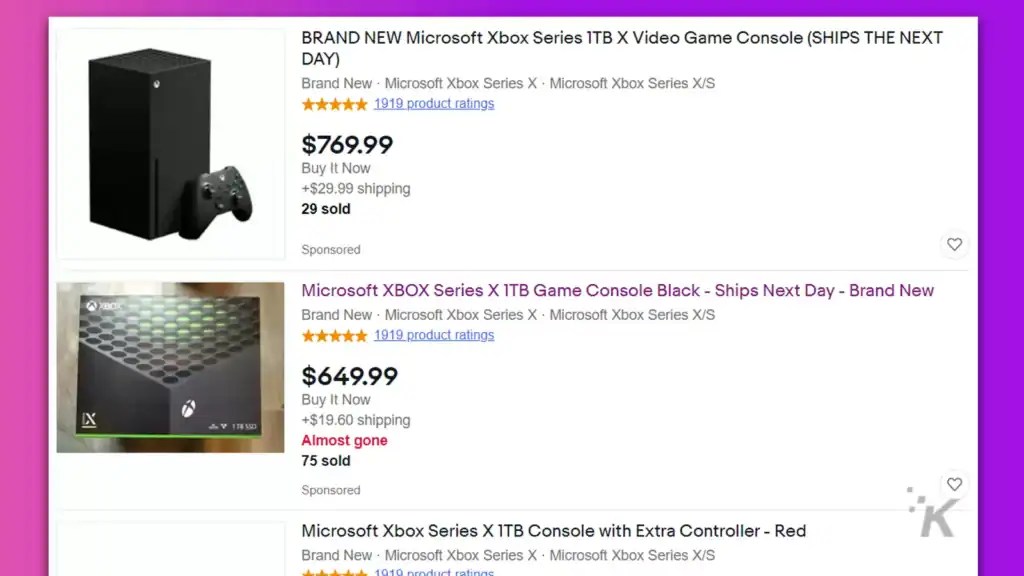This screenshot has width=1024, height=576.
Task: Select Buy It Now on the $649.99 listing
Action: click(335, 399)
